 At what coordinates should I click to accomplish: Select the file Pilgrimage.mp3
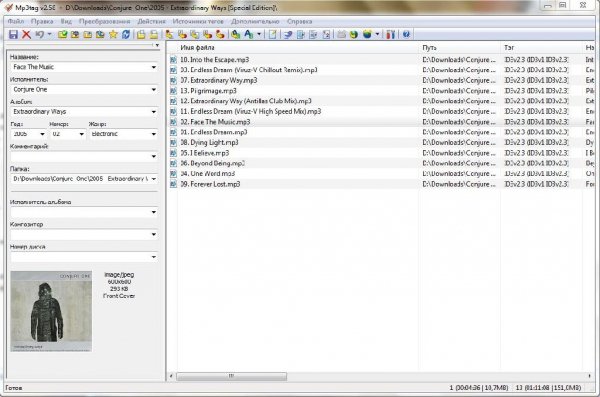[x=209, y=91]
